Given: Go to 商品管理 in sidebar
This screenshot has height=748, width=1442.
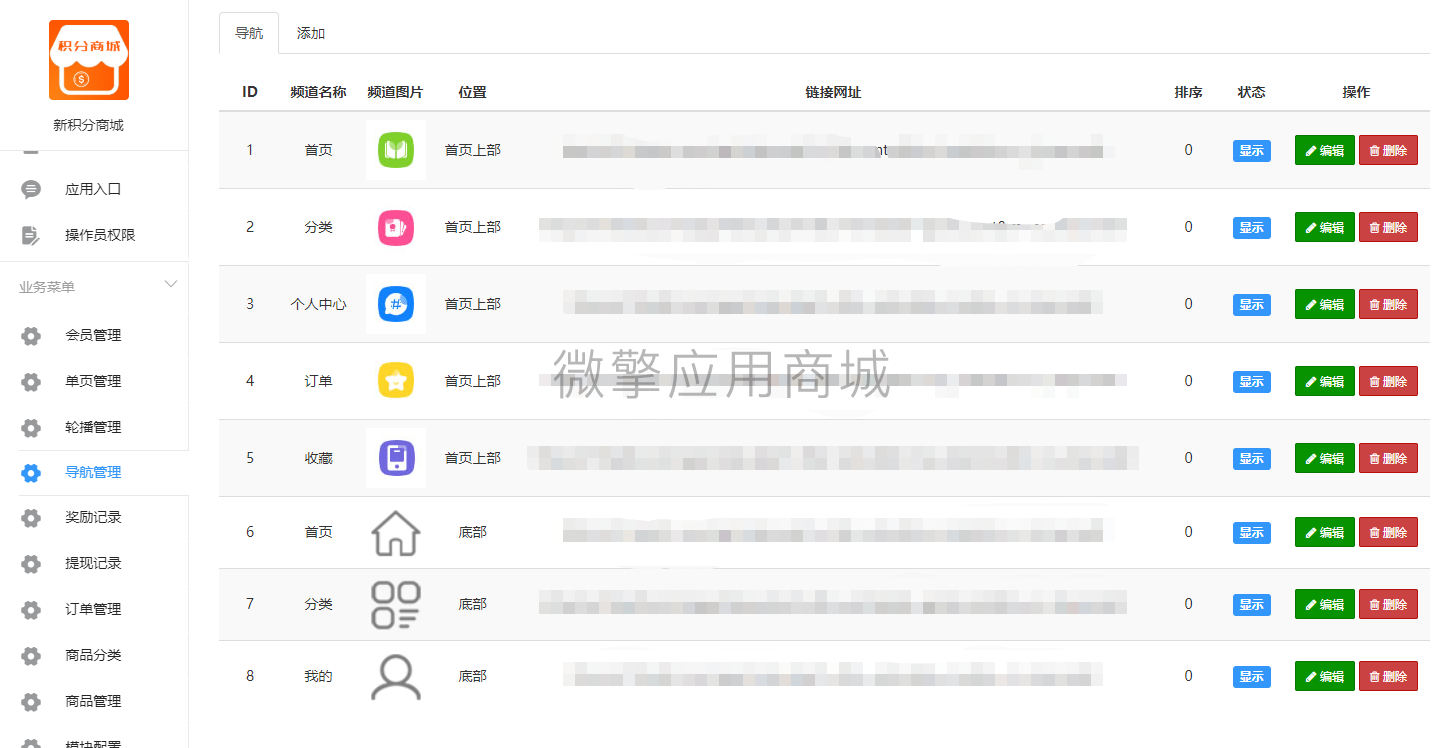Looking at the screenshot, I should 93,702.
